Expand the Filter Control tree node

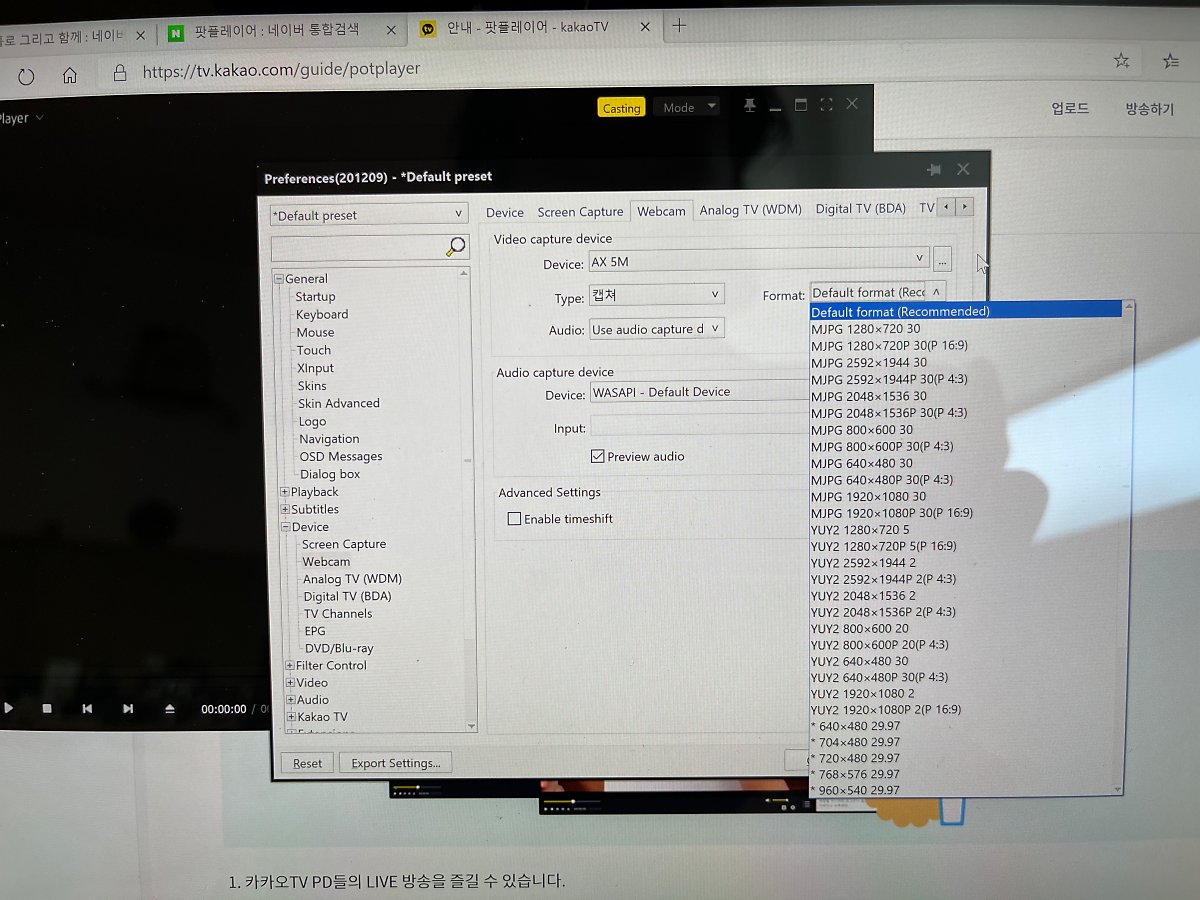(x=290, y=665)
